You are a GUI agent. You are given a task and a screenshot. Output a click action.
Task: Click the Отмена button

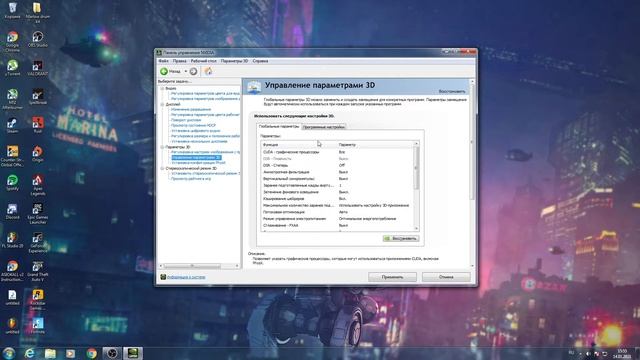click(x=446, y=277)
